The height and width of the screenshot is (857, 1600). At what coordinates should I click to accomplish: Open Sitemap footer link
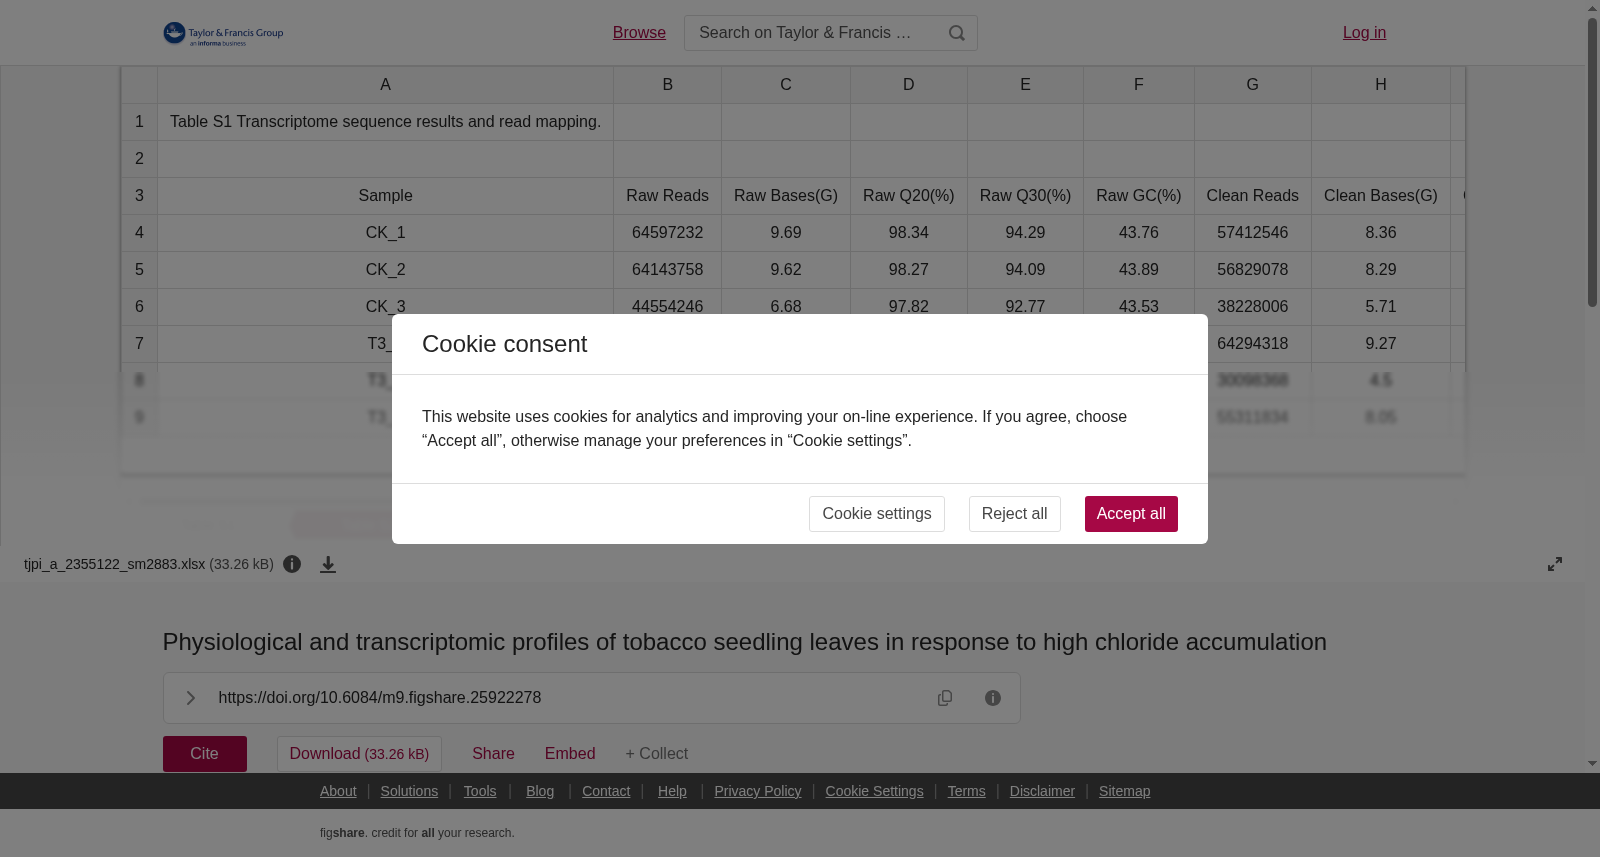tap(1124, 791)
